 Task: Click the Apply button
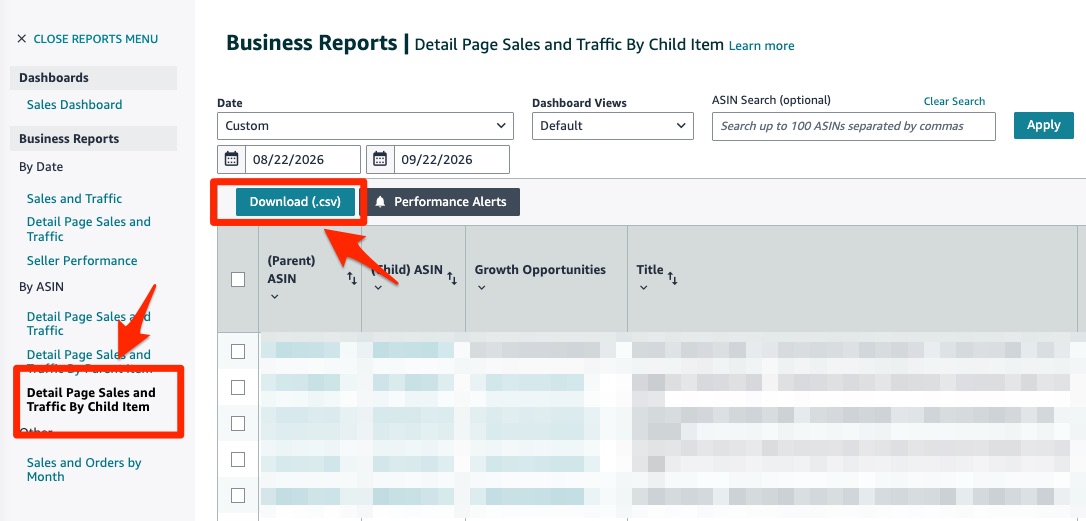point(1044,125)
